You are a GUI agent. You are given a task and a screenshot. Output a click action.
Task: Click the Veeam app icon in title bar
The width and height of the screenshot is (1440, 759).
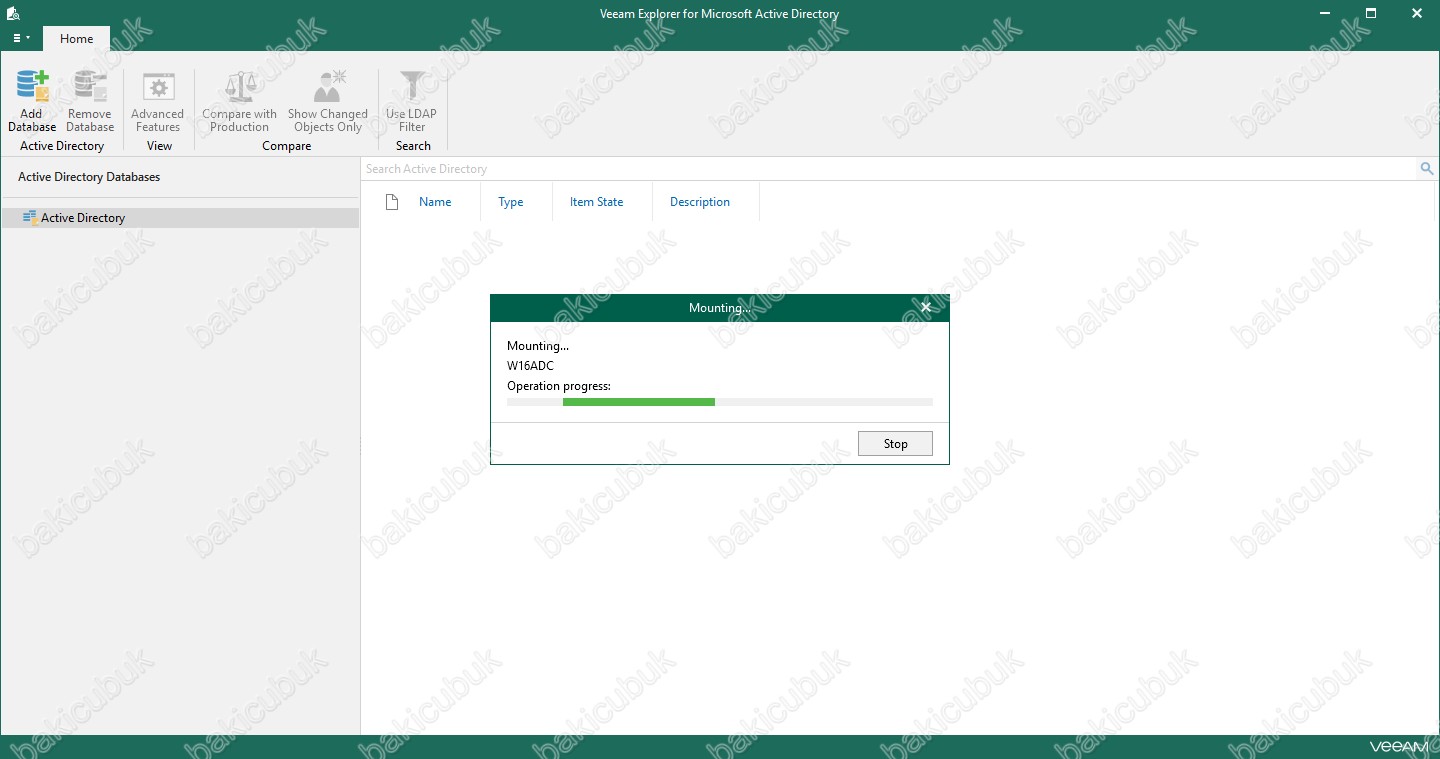click(14, 14)
